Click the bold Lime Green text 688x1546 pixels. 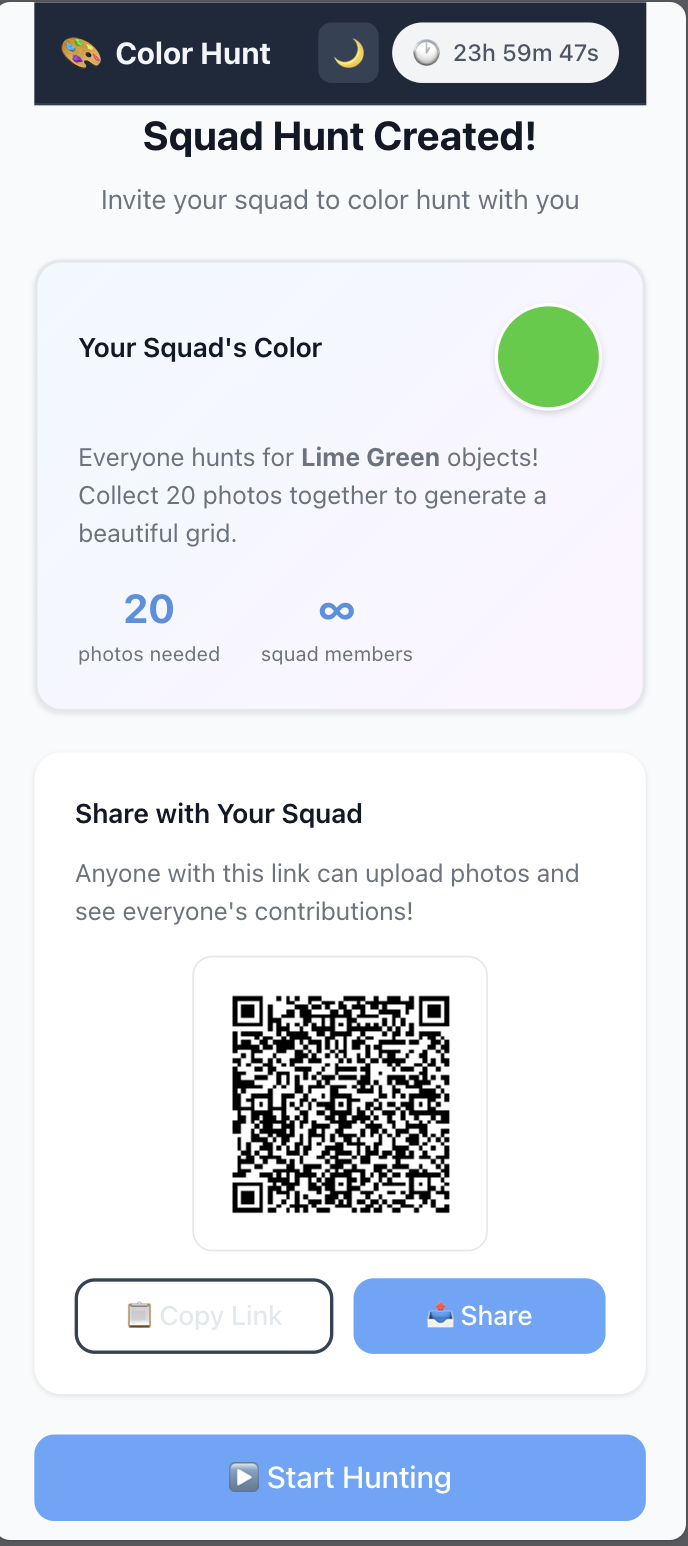click(370, 457)
